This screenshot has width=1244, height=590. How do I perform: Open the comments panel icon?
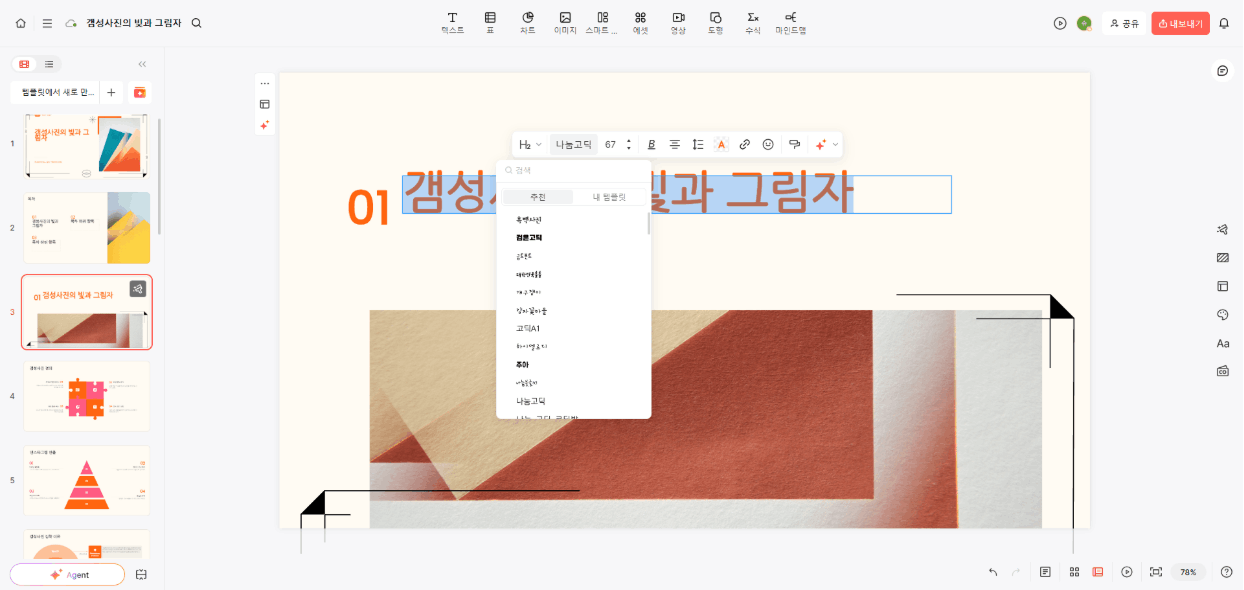[1222, 70]
